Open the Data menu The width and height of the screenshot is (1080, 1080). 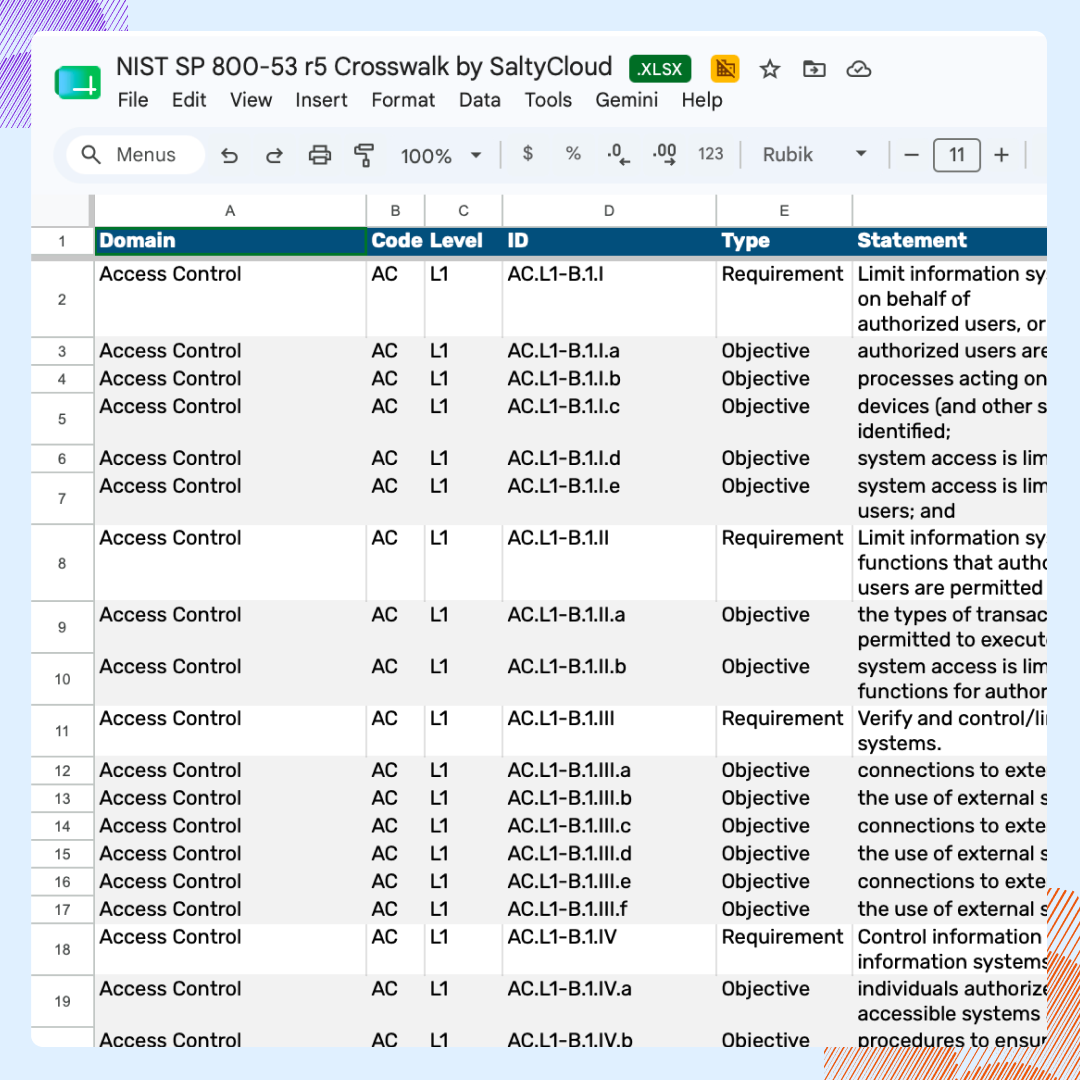(x=479, y=101)
